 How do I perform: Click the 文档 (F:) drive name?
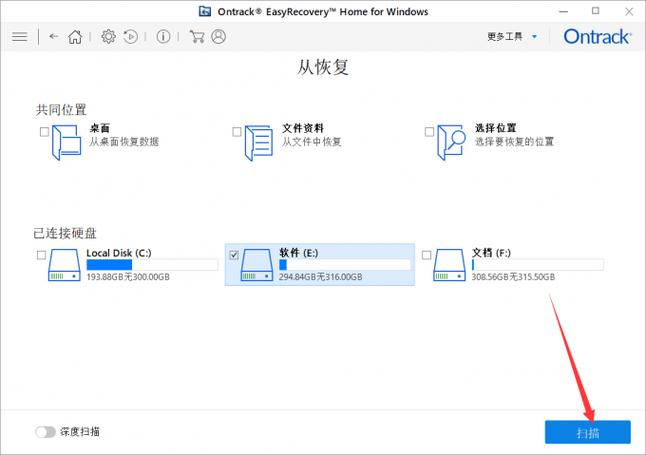tap(491, 253)
